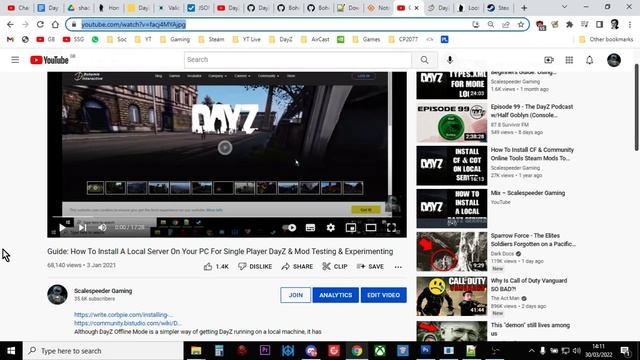The image size is (640, 360).
Task: Click Call of Duty Vanguard video thumbnail
Action: tap(451, 296)
